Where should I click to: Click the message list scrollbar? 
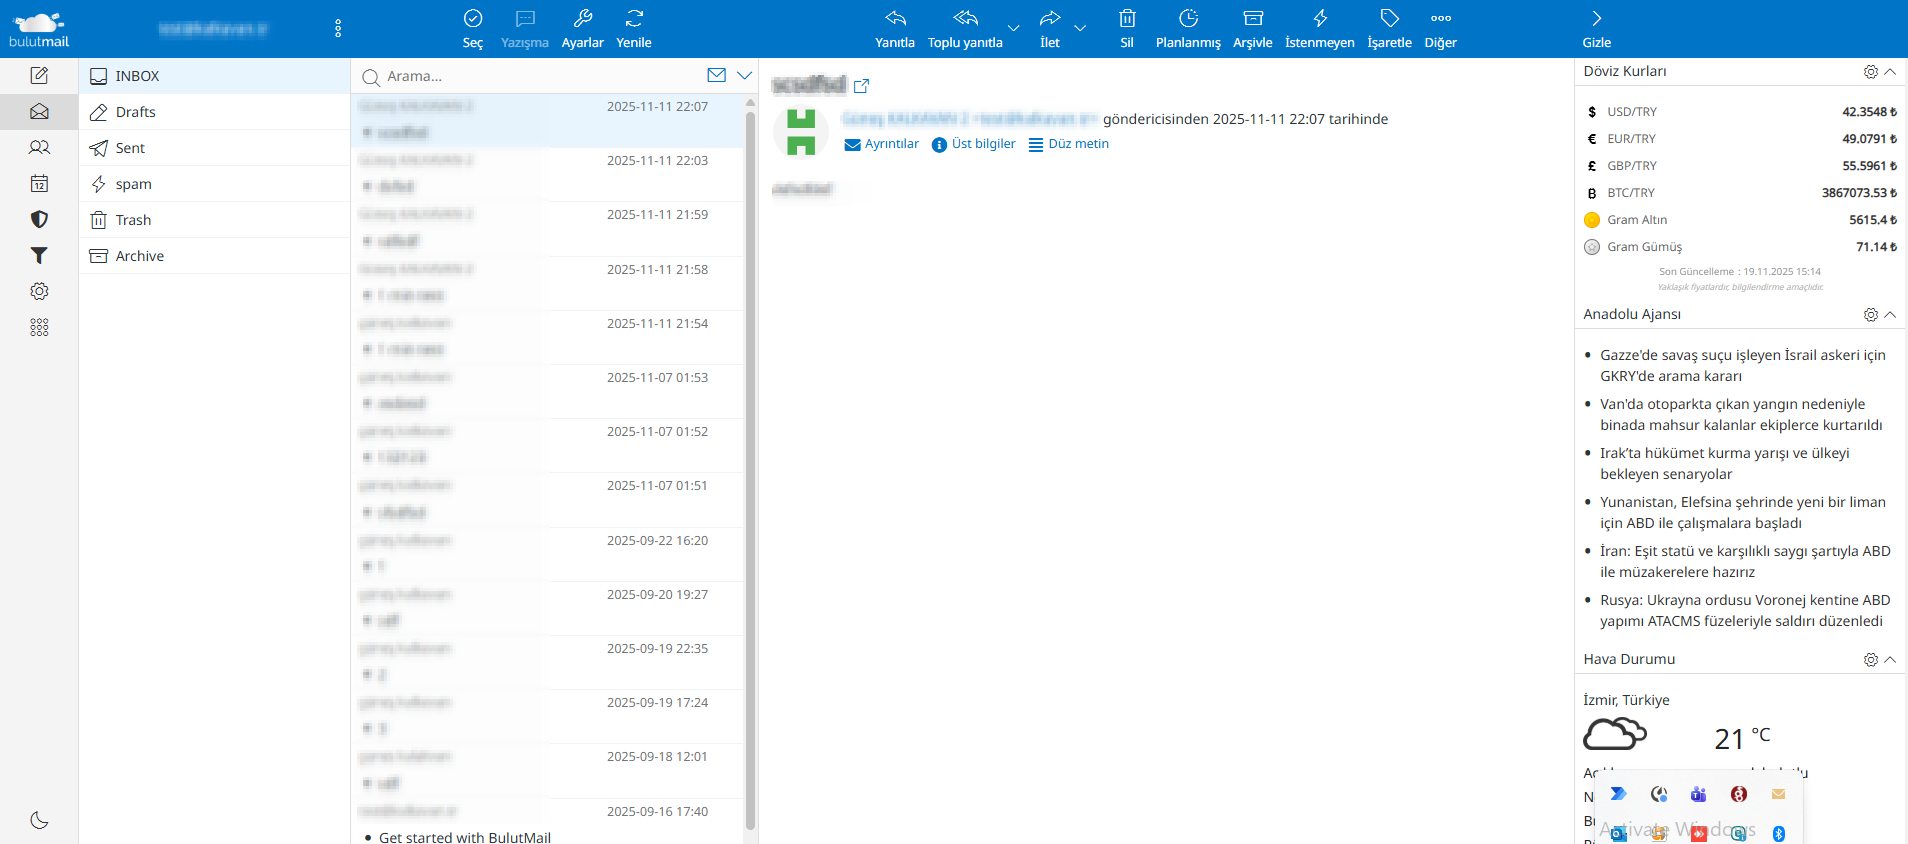pos(750,470)
